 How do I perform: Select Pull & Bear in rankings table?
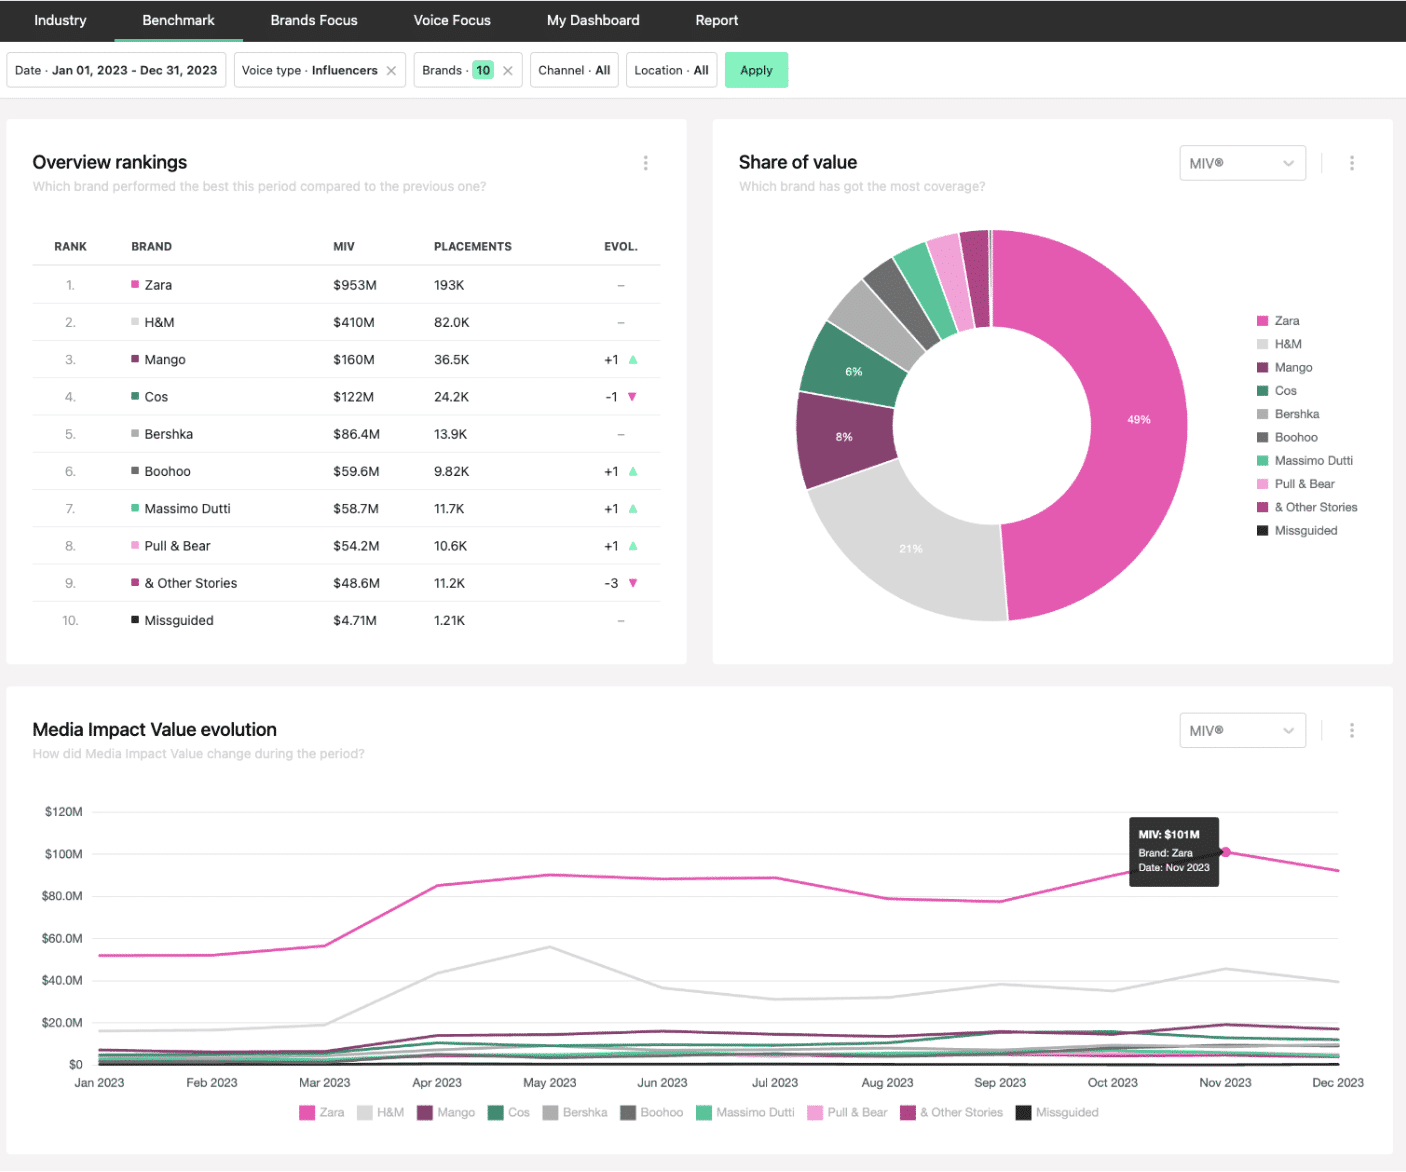pos(346,546)
